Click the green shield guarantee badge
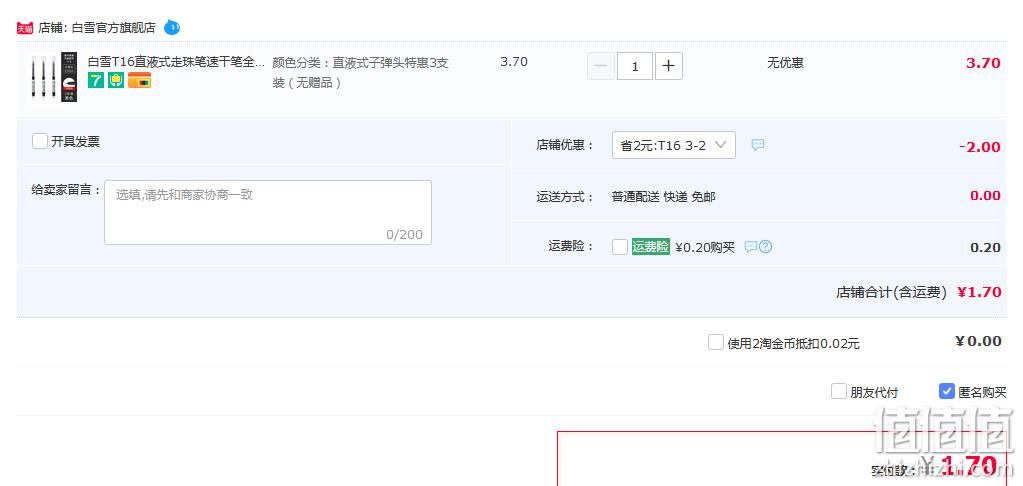Image resolution: width=1023 pixels, height=486 pixels. click(116, 80)
